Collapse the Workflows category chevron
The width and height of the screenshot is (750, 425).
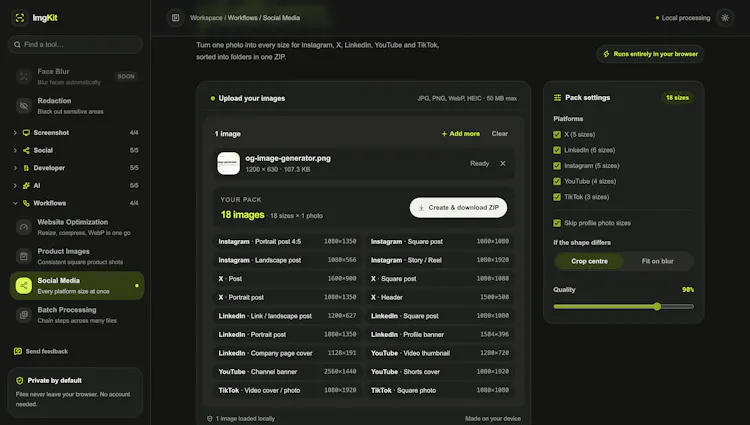tap(15, 203)
